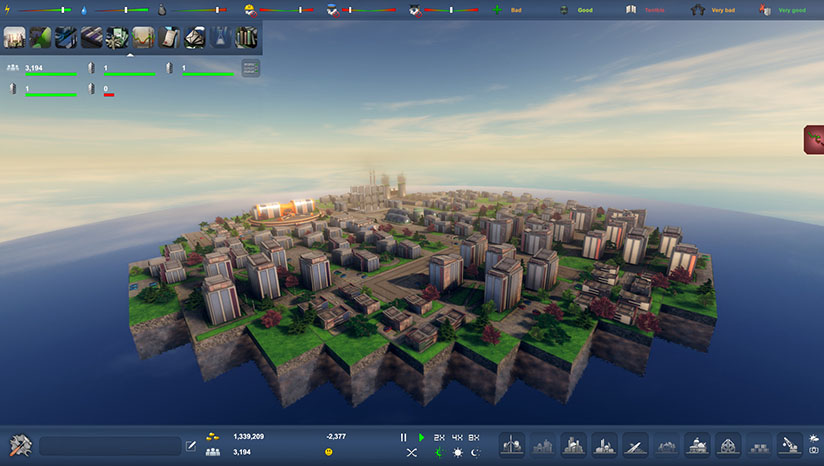Click the red event notification on right edge
This screenshot has height=466, width=824.
pyautogui.click(x=814, y=139)
